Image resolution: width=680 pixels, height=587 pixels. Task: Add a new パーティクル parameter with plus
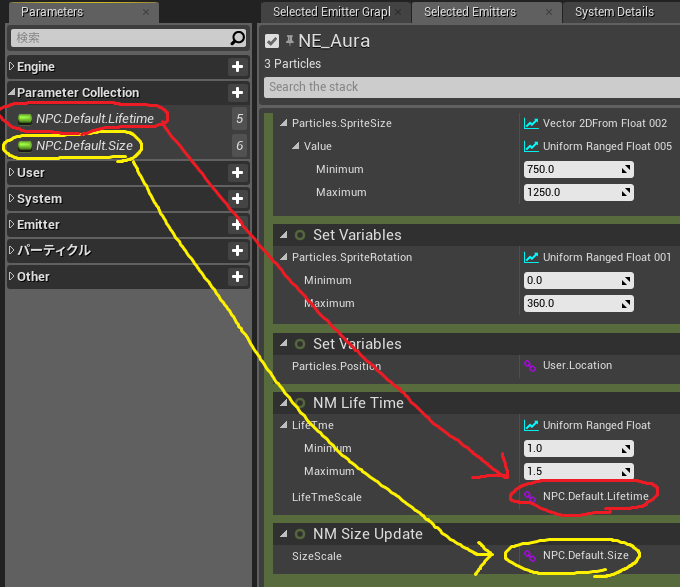point(237,251)
